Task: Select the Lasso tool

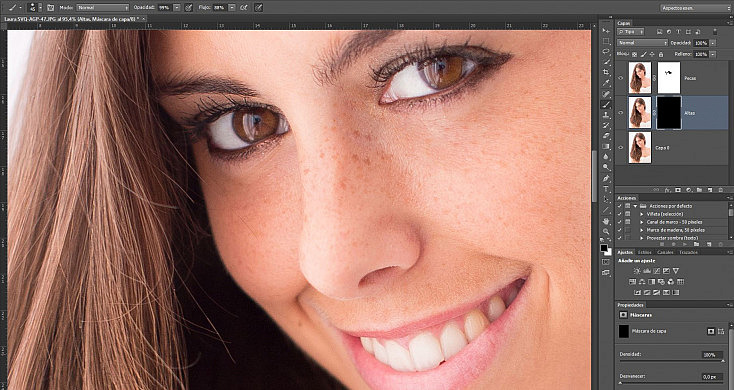Action: pyautogui.click(x=606, y=51)
